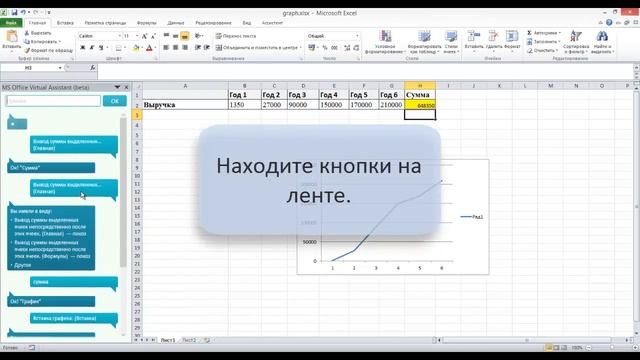Click the Decrease Decimal icon
Viewport: 640px width, 360px height.
point(356,48)
